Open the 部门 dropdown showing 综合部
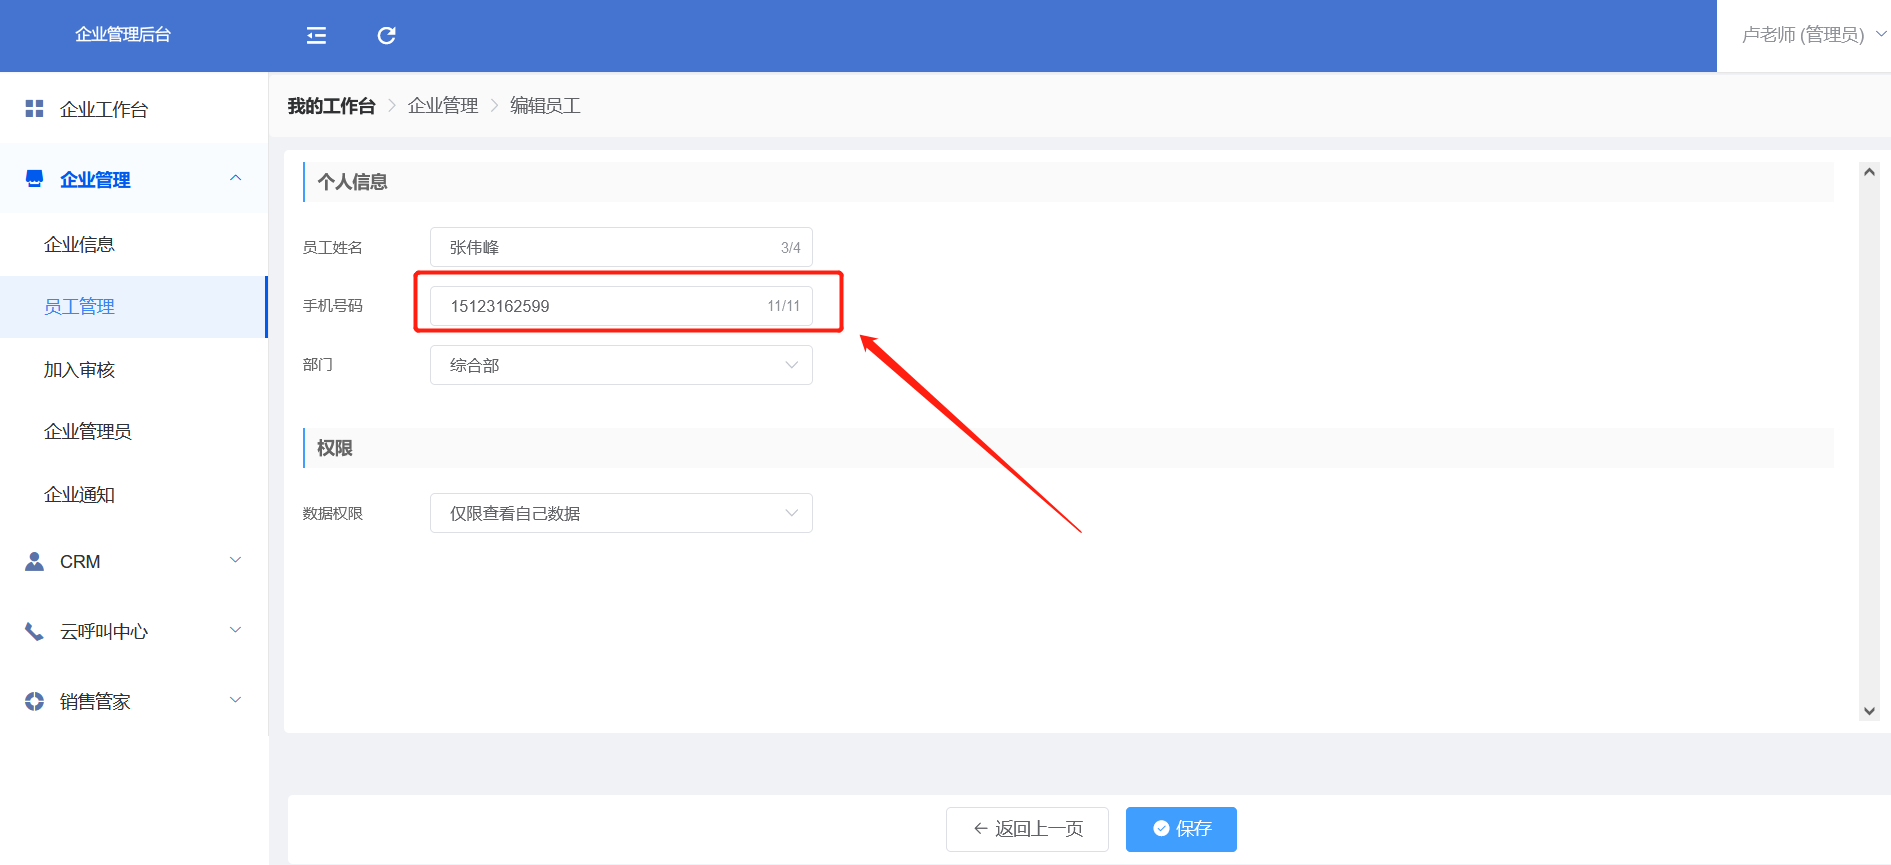The width and height of the screenshot is (1891, 865). coord(620,365)
